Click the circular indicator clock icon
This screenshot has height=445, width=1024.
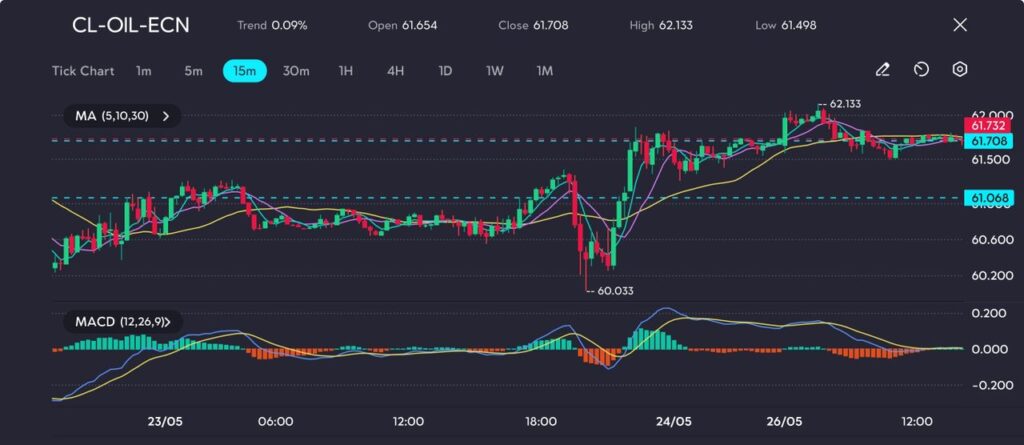point(921,70)
